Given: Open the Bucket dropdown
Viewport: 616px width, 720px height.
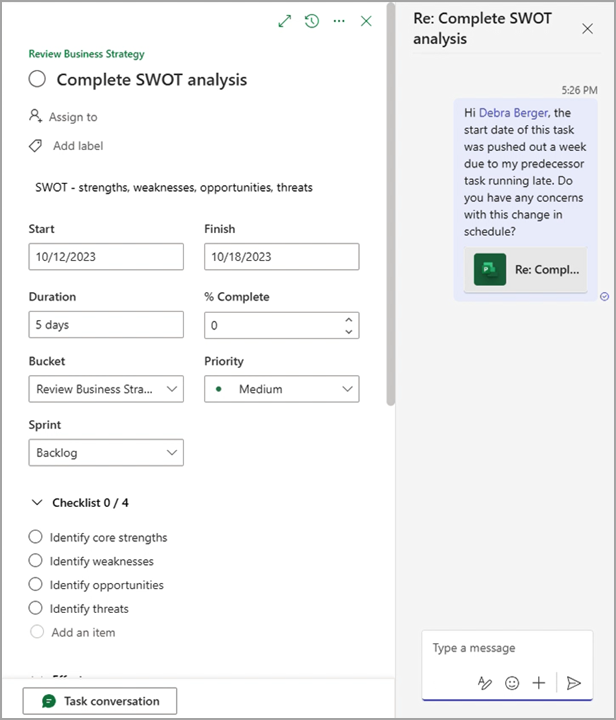Looking at the screenshot, I should pos(106,389).
